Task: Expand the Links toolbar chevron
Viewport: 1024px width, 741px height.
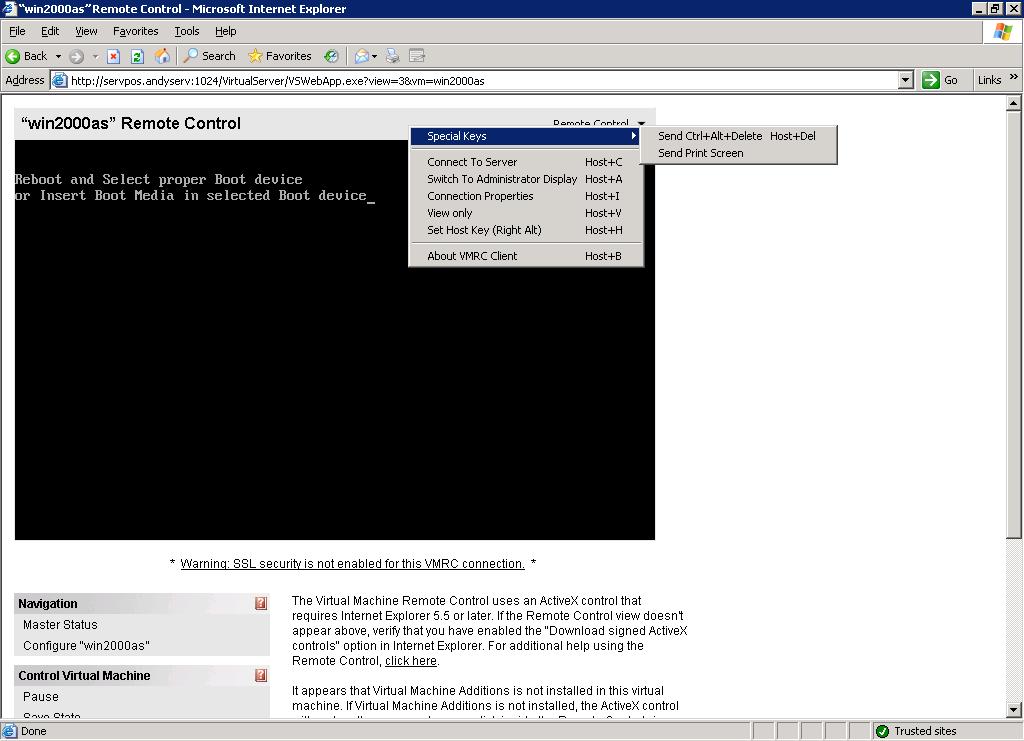Action: point(1014,78)
